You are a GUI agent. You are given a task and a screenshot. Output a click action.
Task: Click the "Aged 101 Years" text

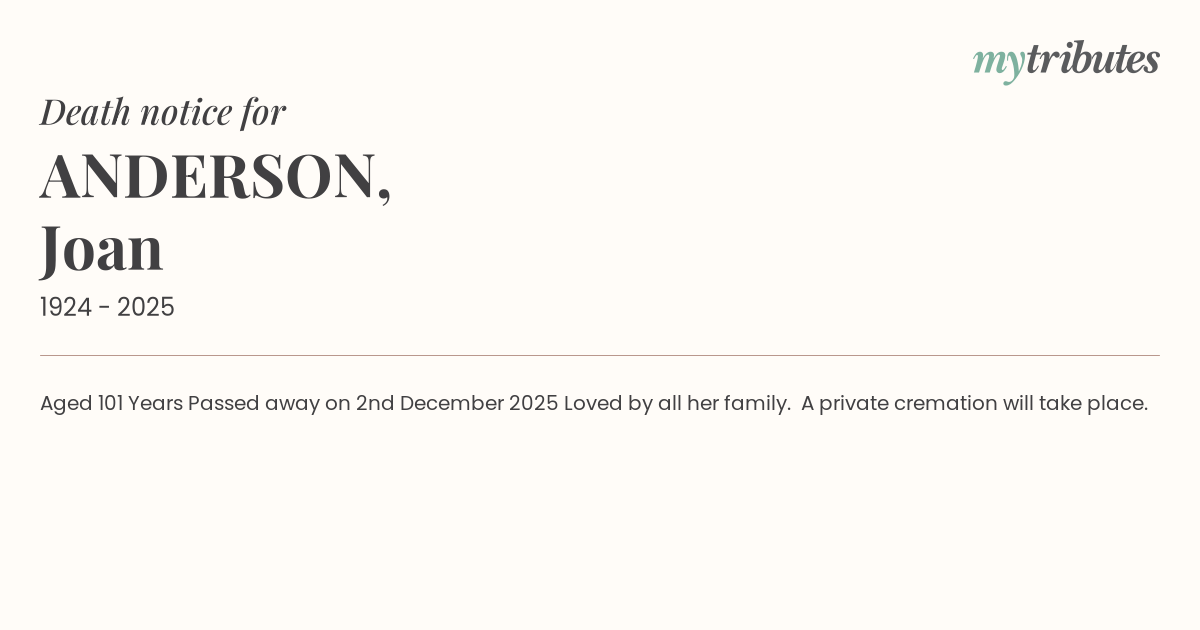pos(111,403)
